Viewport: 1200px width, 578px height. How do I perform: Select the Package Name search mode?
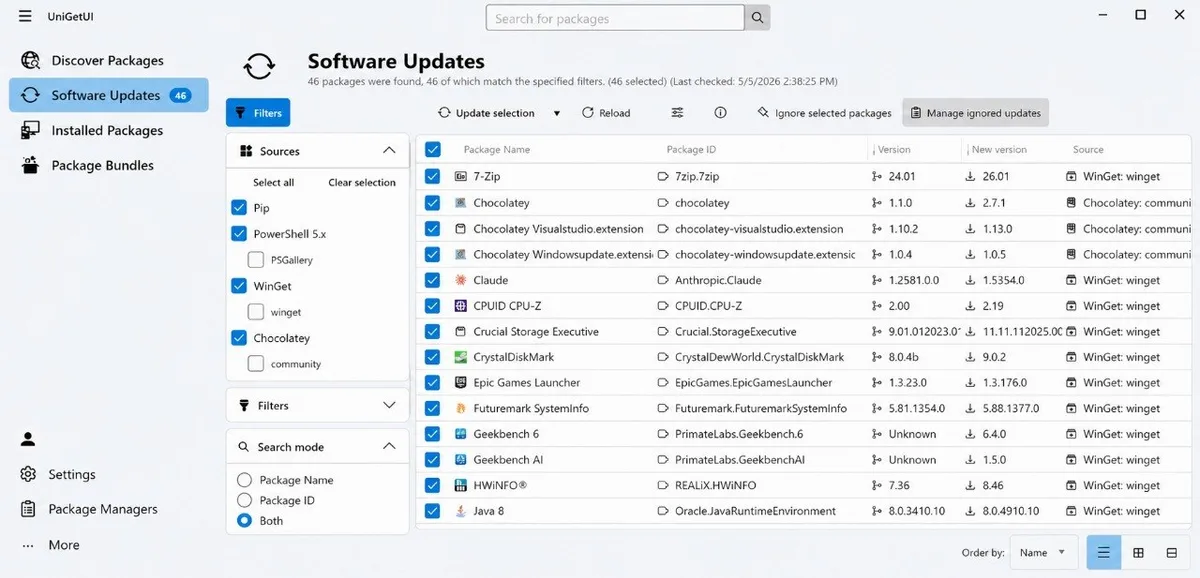click(244, 480)
